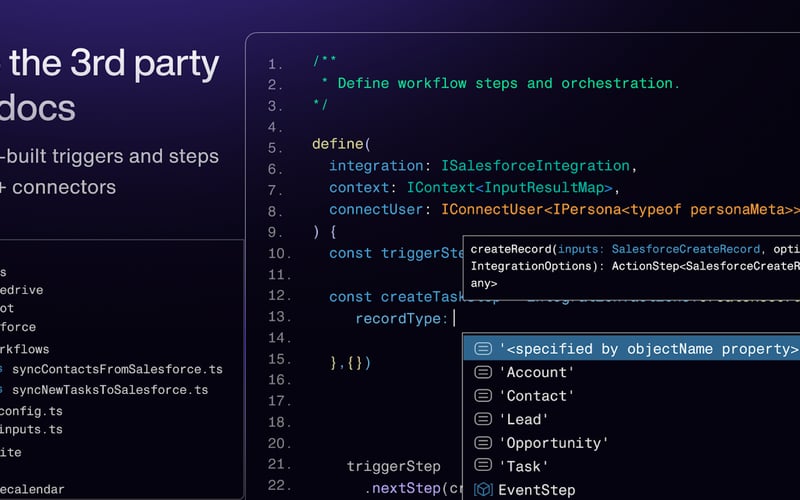Click the comment 'Define workflow steps and orchestration.'
Viewport: 800px width, 500px height.
[x=508, y=83]
